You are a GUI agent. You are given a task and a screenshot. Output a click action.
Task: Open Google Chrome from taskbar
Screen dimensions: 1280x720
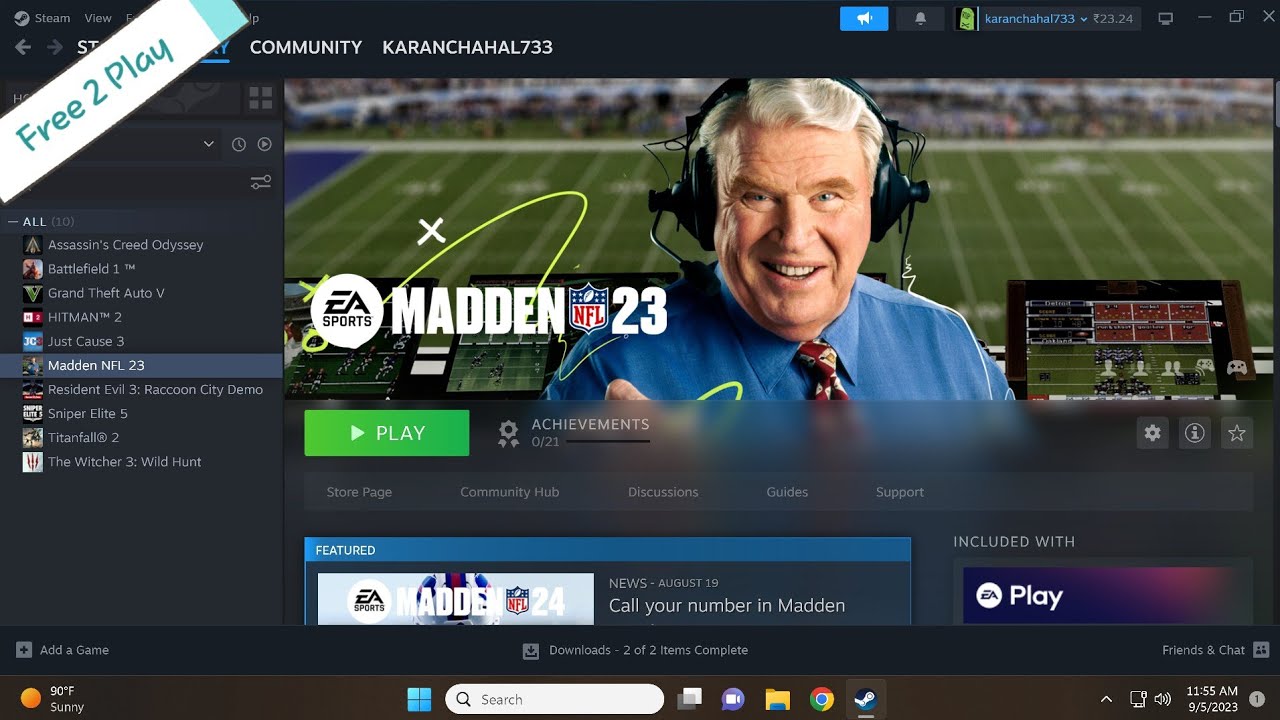(x=822, y=699)
